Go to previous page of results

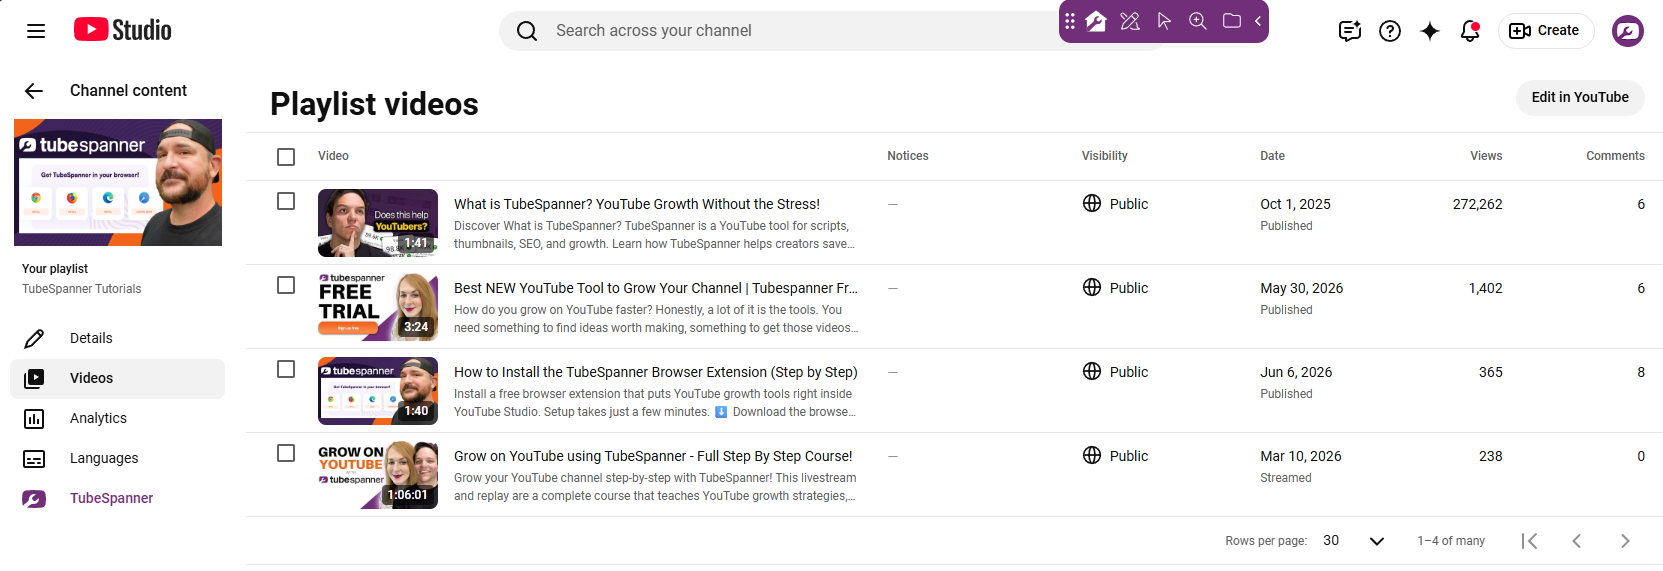click(x=1577, y=541)
